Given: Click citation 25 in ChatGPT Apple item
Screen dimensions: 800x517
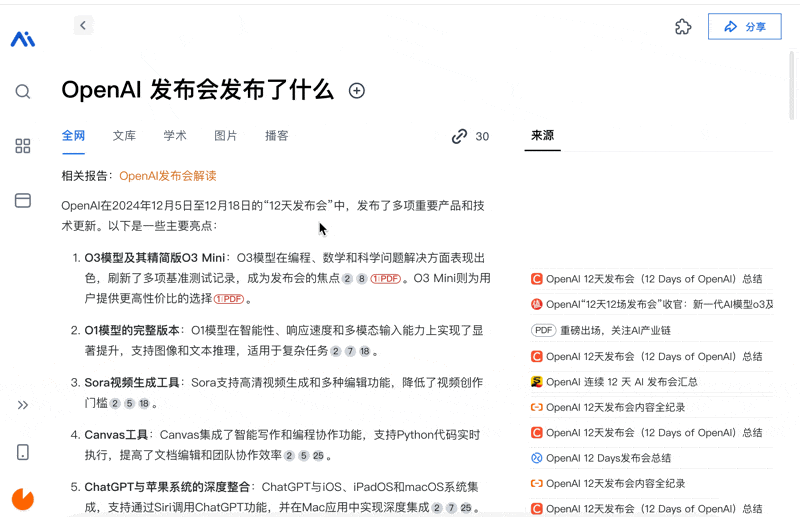Looking at the screenshot, I should click(x=466, y=508).
